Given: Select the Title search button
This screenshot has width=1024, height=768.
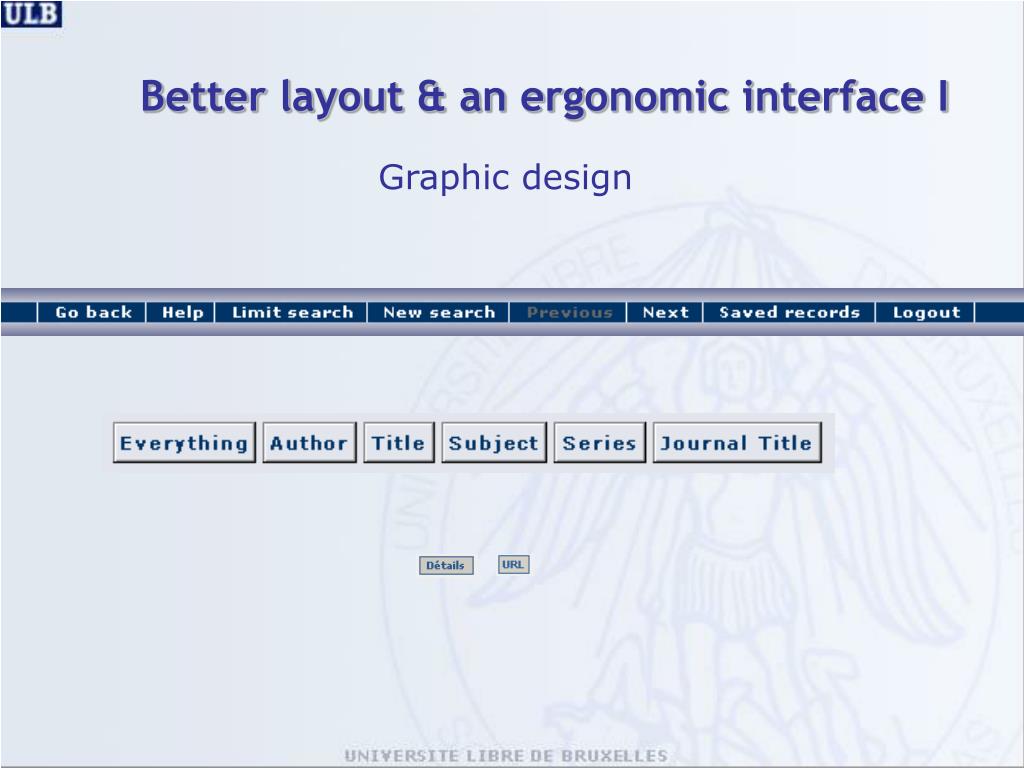Looking at the screenshot, I should tap(398, 443).
